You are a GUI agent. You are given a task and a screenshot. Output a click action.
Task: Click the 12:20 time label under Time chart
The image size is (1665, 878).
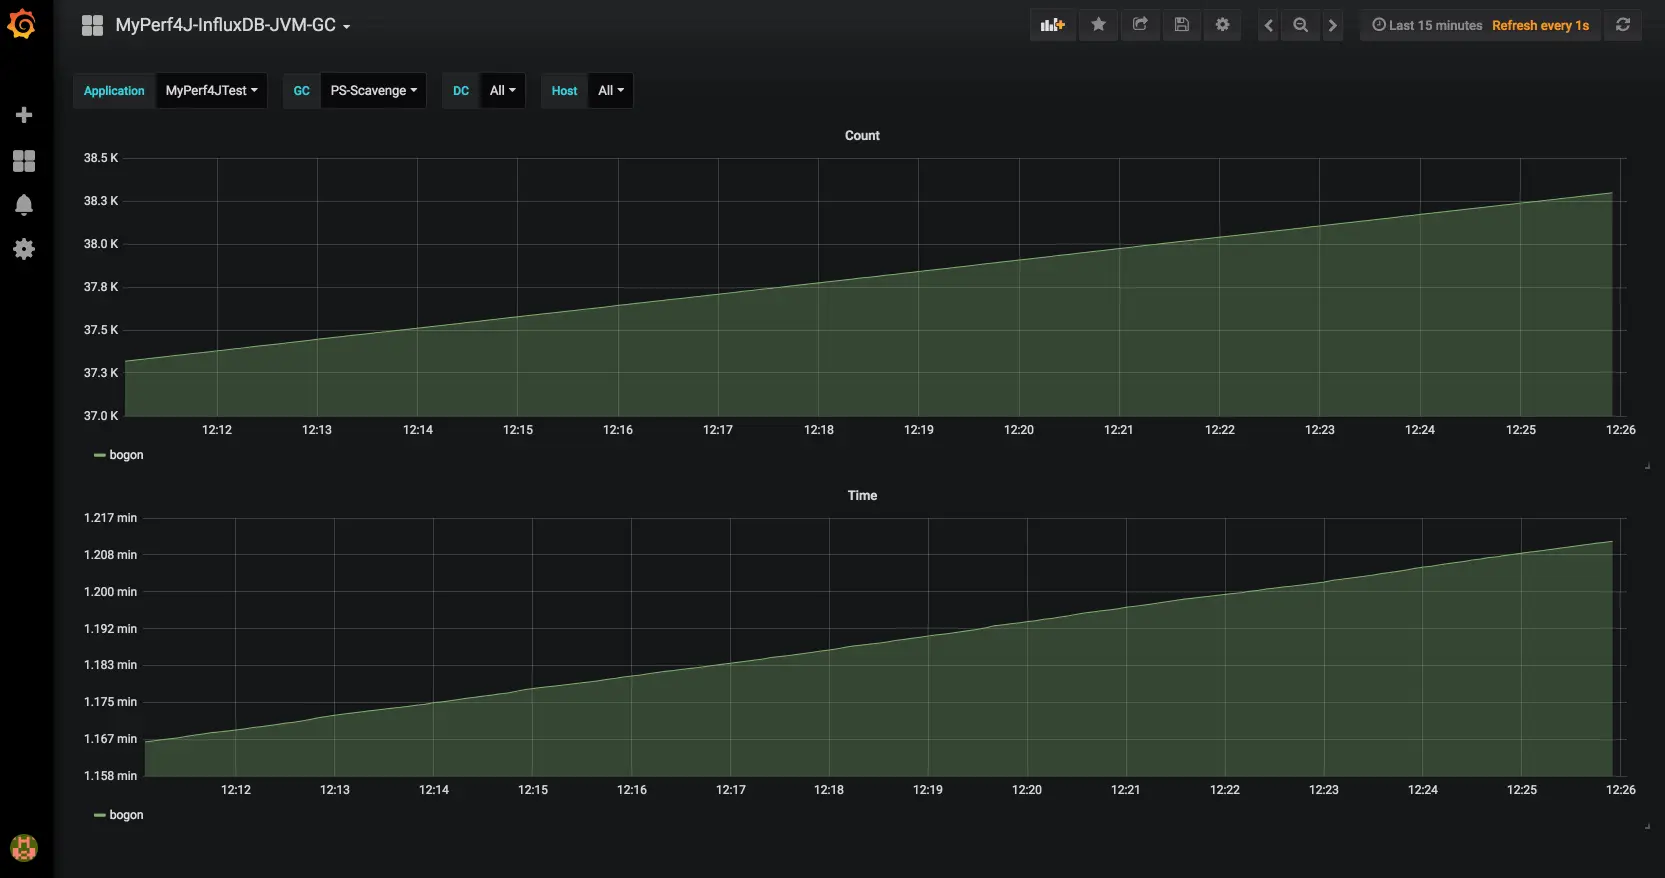click(x=1027, y=790)
